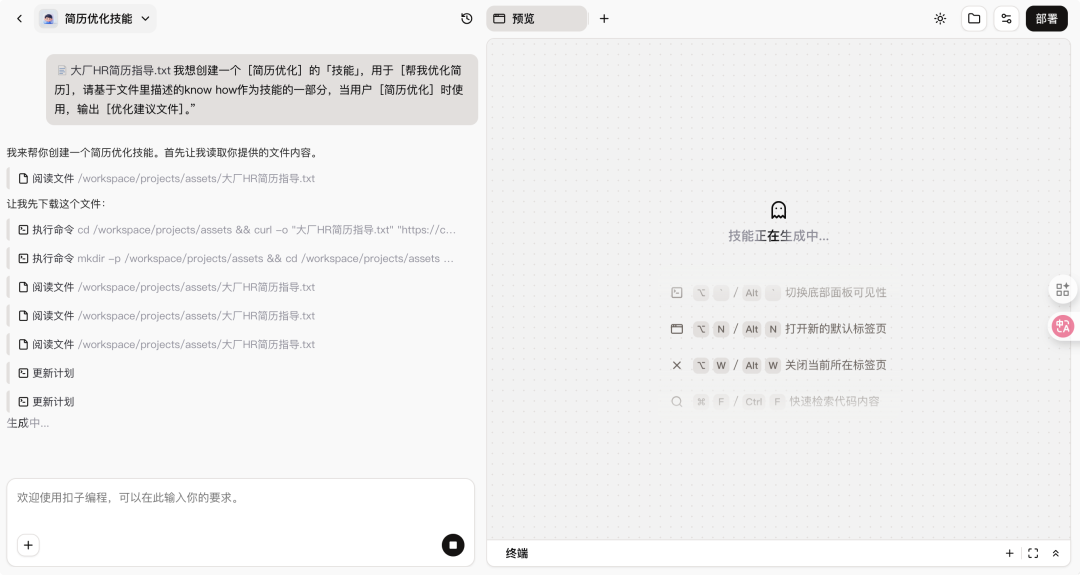
Task: Open the apps grid floating icon
Action: pos(1062,290)
